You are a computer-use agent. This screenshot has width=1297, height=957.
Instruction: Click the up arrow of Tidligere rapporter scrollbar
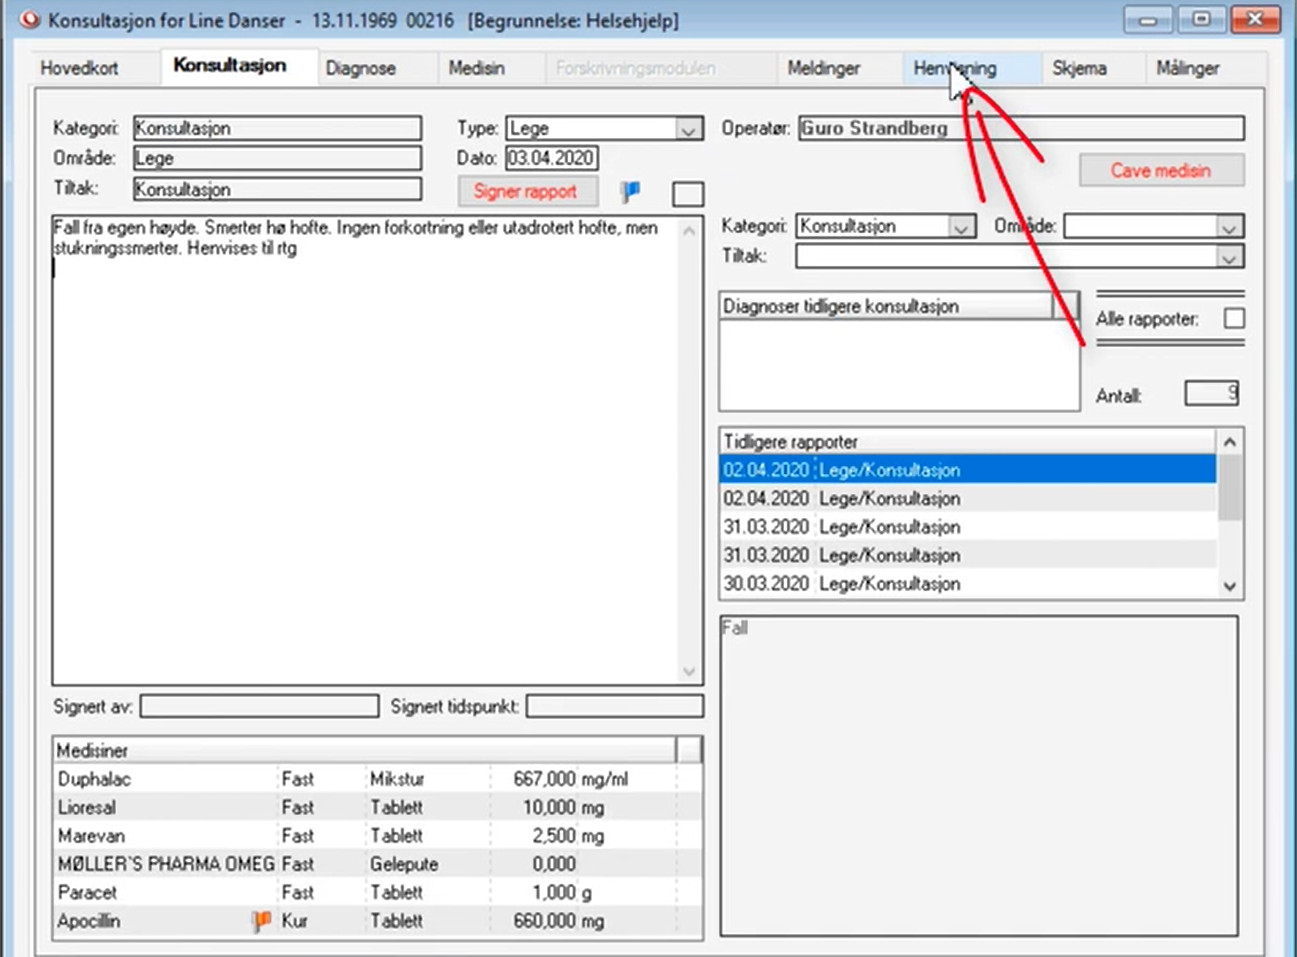[1230, 442]
